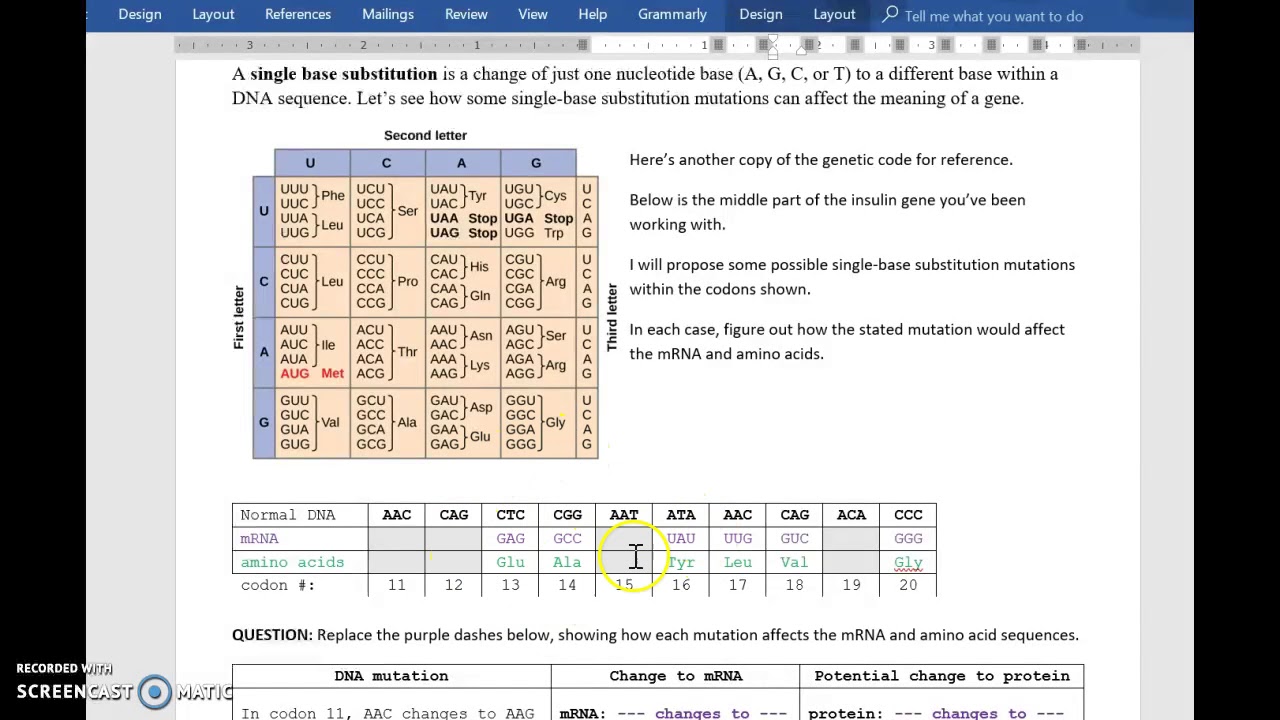
Task: Click codon number '20' cell
Action: click(x=908, y=585)
